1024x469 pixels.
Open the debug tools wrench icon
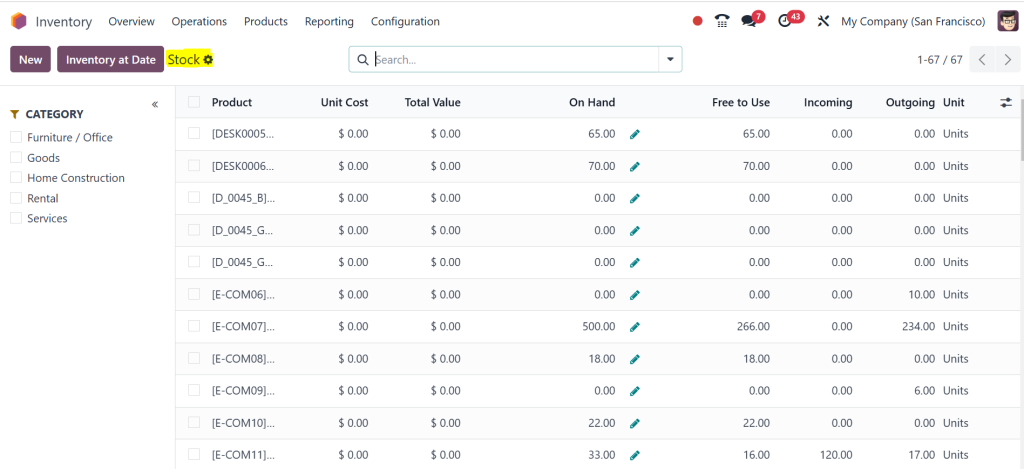[824, 21]
